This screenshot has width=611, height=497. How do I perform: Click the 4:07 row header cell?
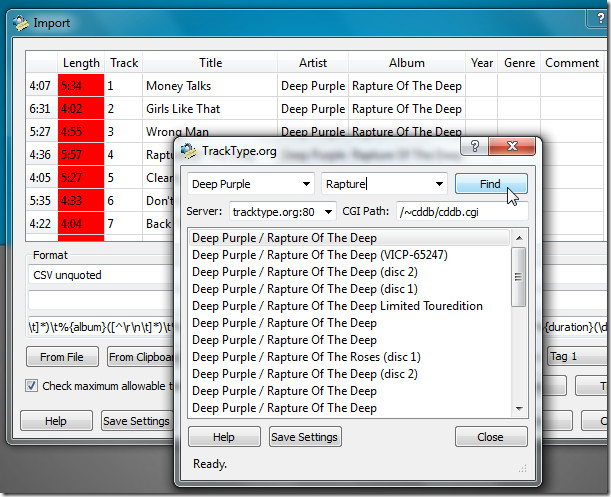tap(41, 86)
